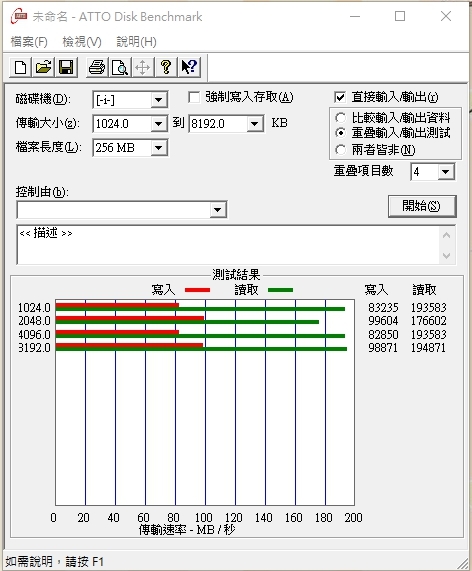Viewport: 472px width, 571px height.
Task: Click the red write bar for 2048.0
Action: [130, 318]
